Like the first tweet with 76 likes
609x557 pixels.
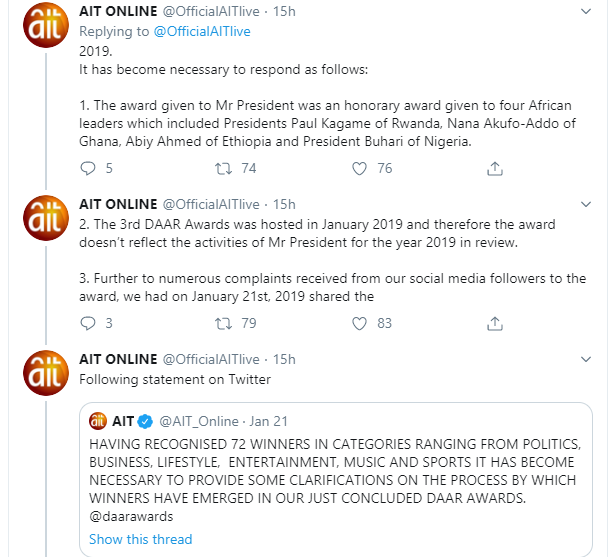359,169
